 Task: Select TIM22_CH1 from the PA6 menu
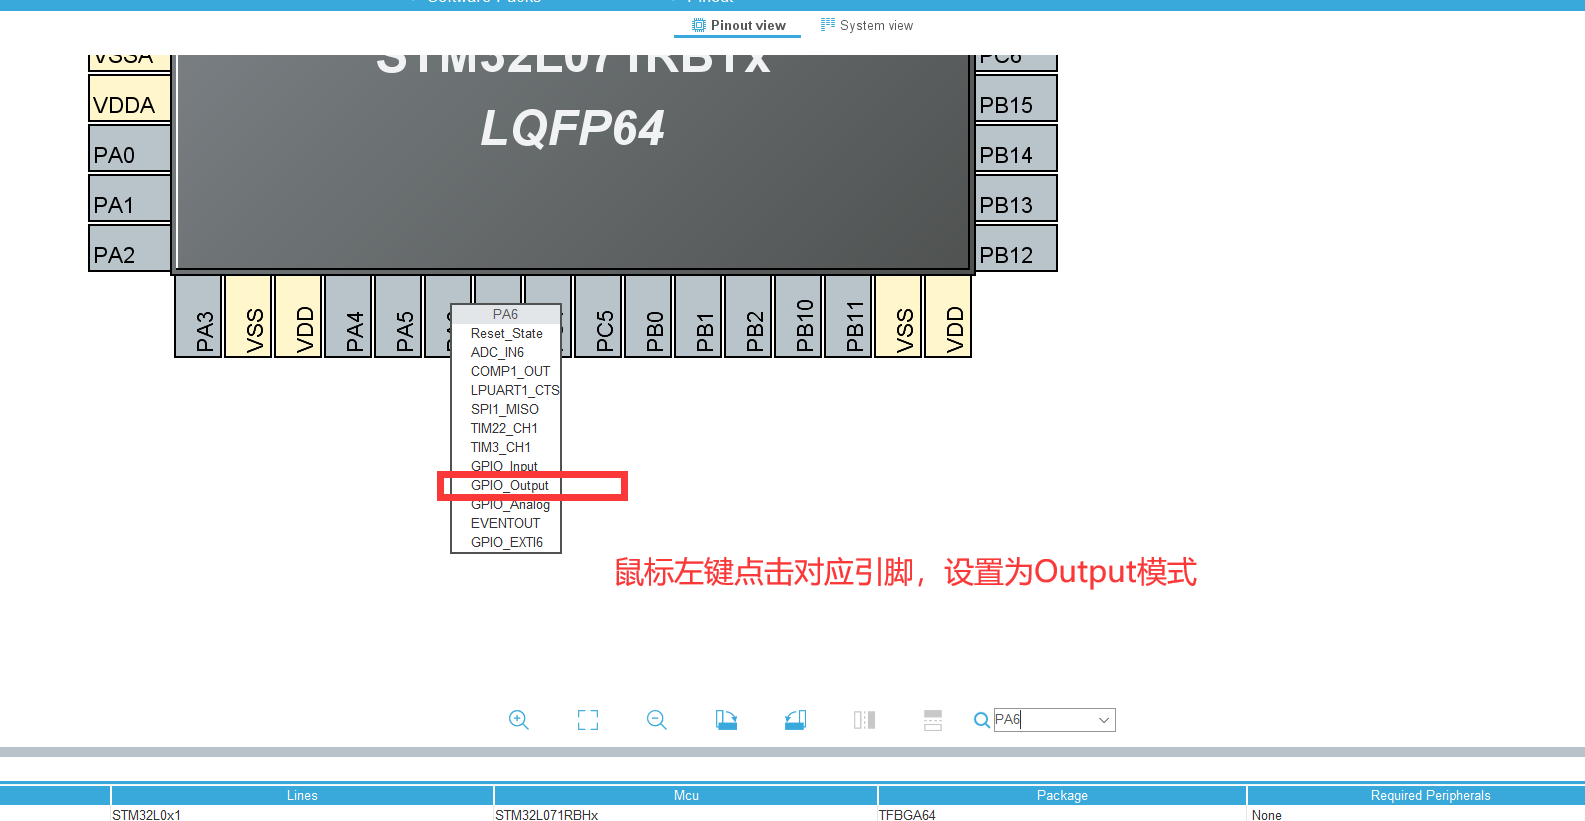point(506,429)
